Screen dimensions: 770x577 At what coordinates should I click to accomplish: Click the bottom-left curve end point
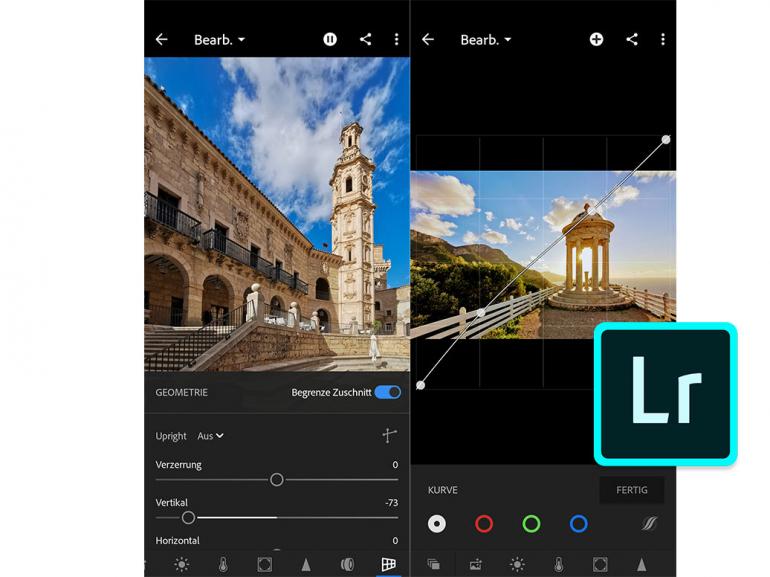click(x=420, y=385)
